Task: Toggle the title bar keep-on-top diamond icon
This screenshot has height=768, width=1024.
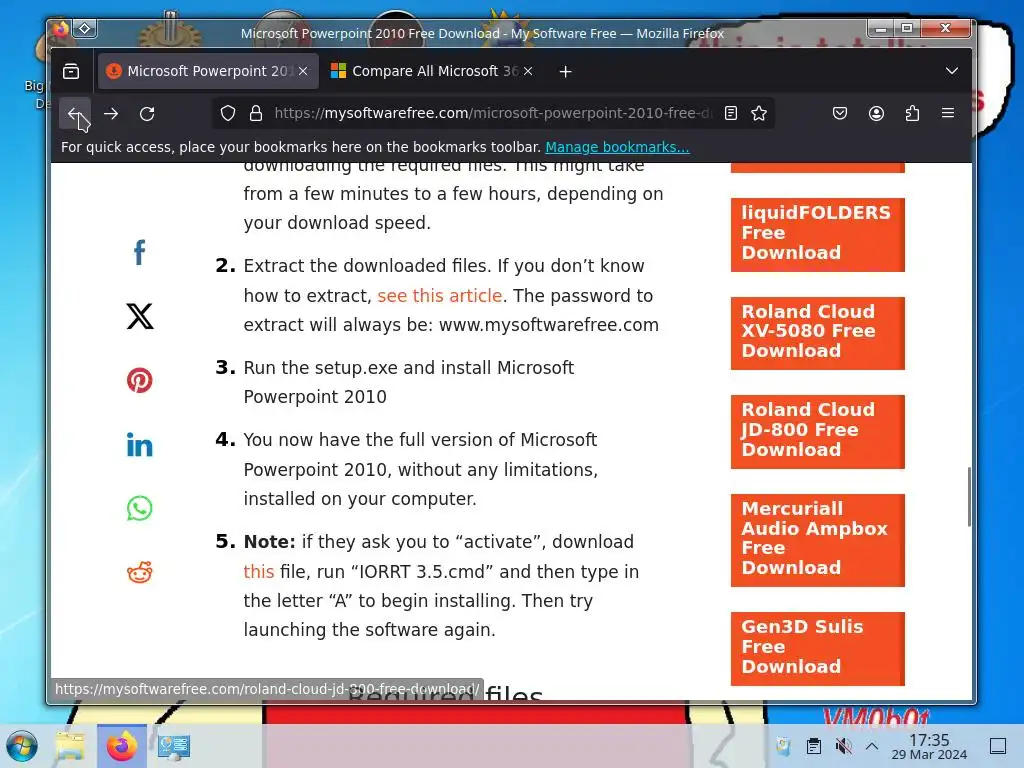Action: (85, 29)
